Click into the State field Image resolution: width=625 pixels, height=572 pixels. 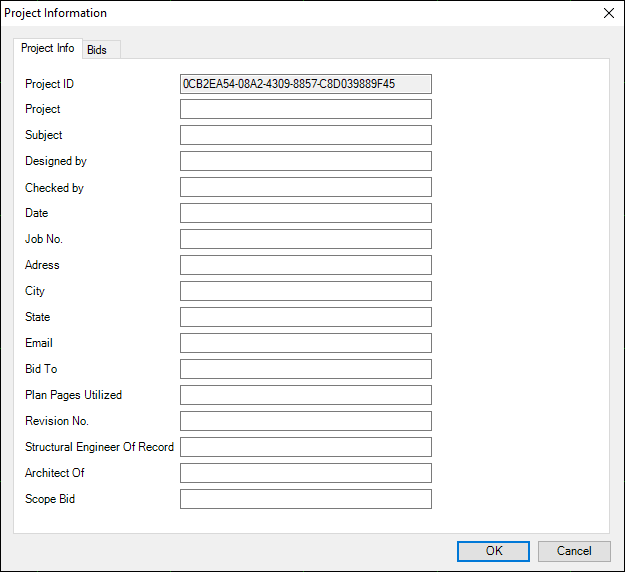pyautogui.click(x=305, y=317)
